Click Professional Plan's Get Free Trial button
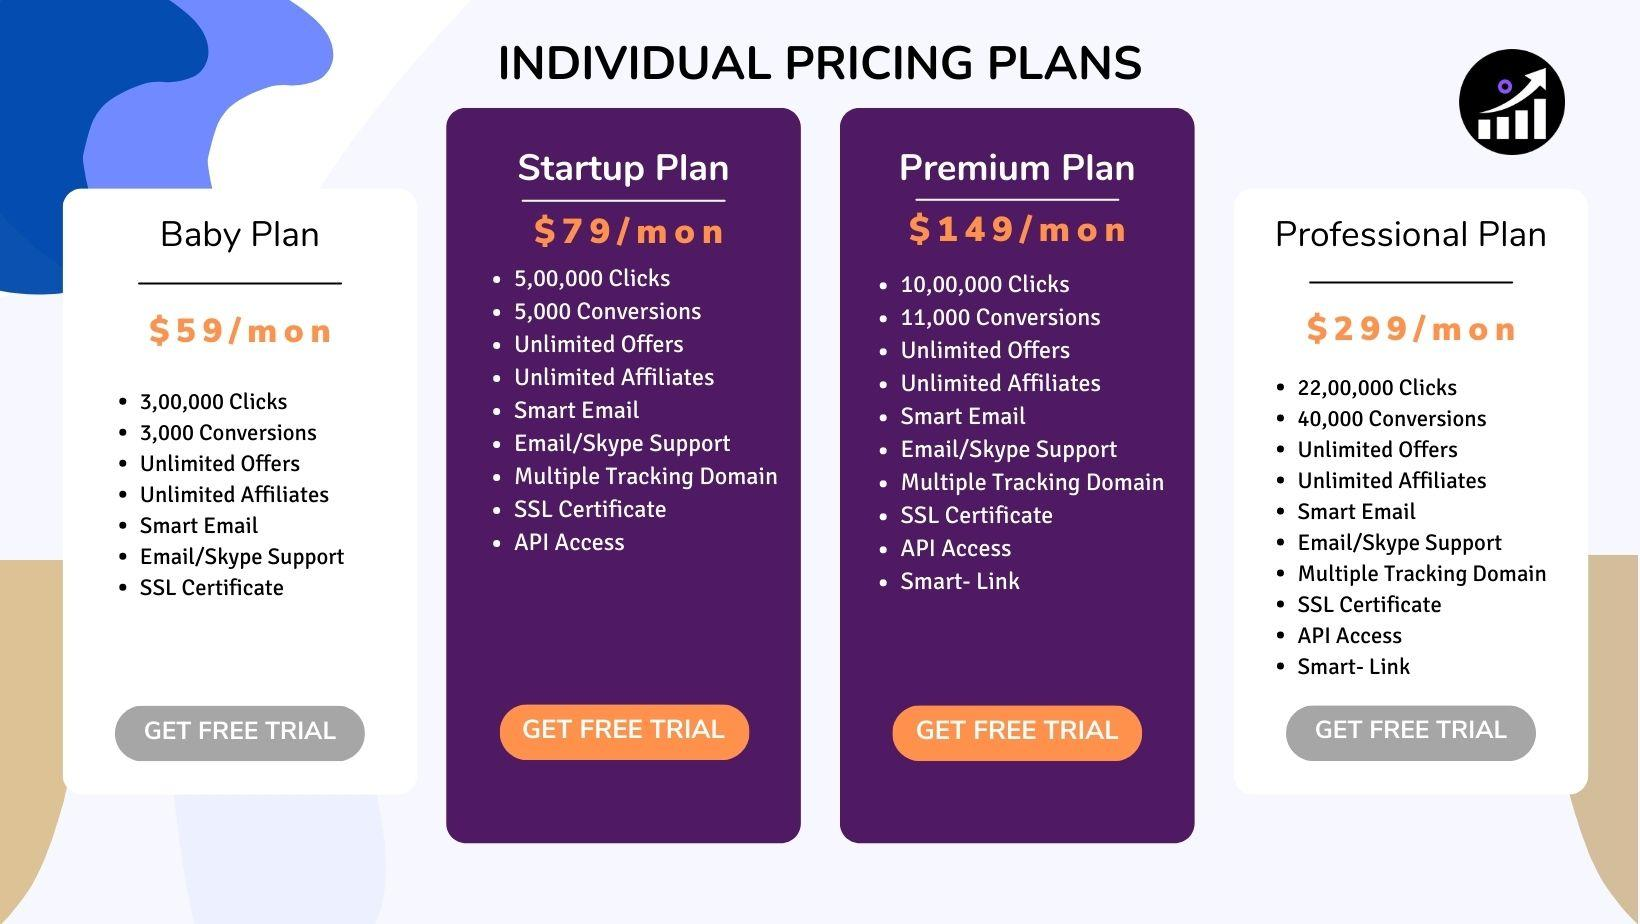The image size is (1640, 924). (x=1410, y=733)
